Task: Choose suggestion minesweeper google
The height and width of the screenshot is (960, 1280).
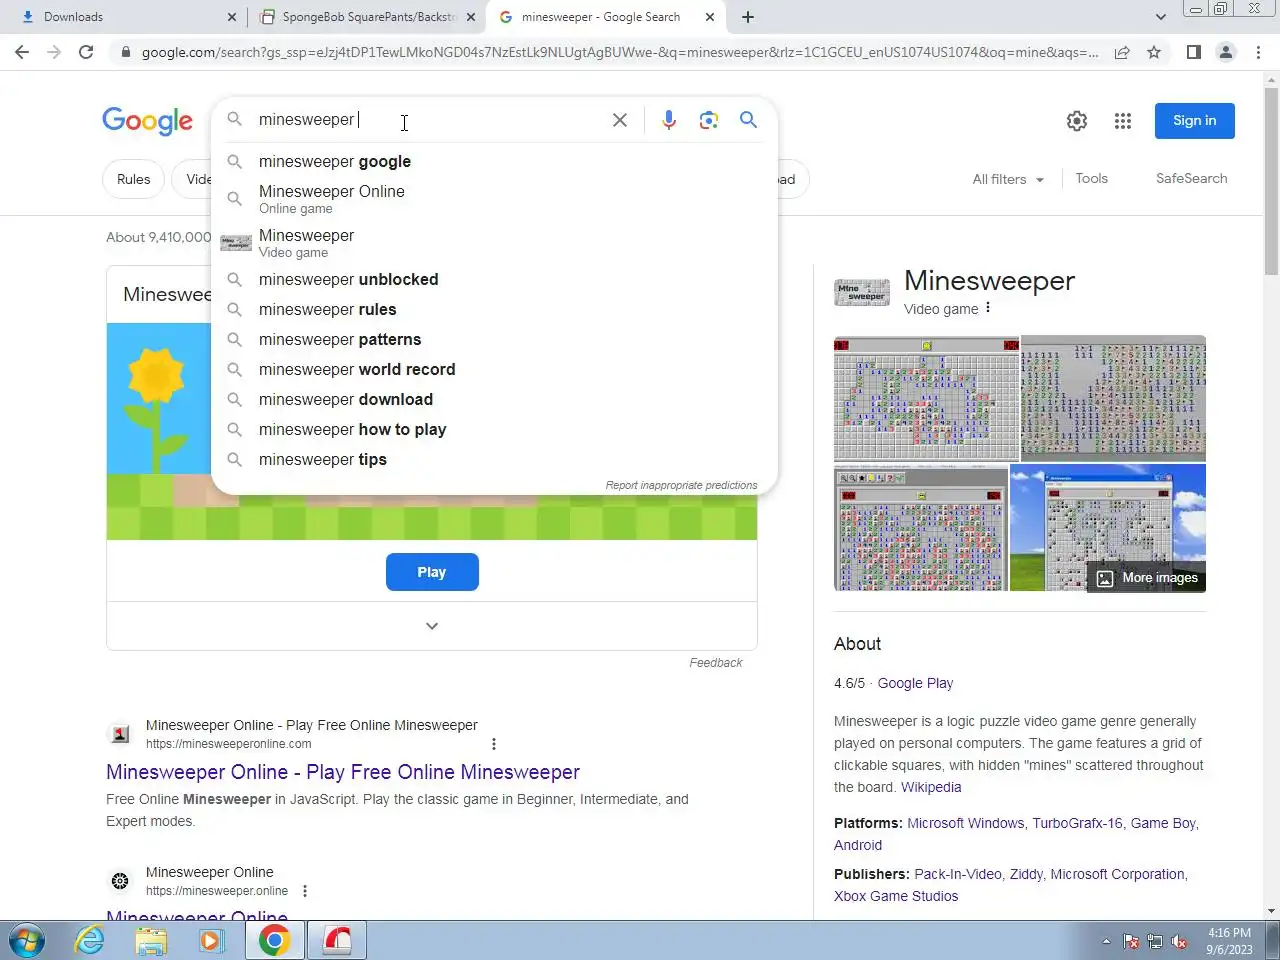Action: click(x=494, y=161)
